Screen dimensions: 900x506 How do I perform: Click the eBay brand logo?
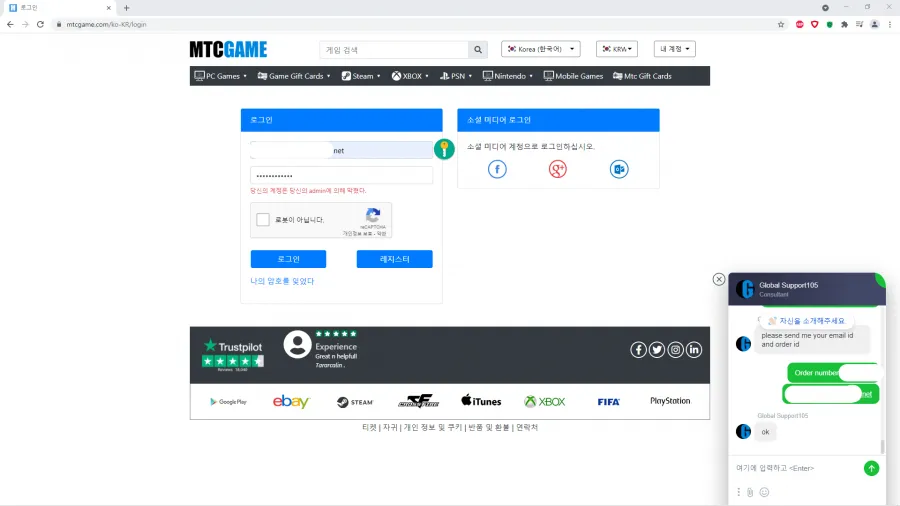coord(291,401)
